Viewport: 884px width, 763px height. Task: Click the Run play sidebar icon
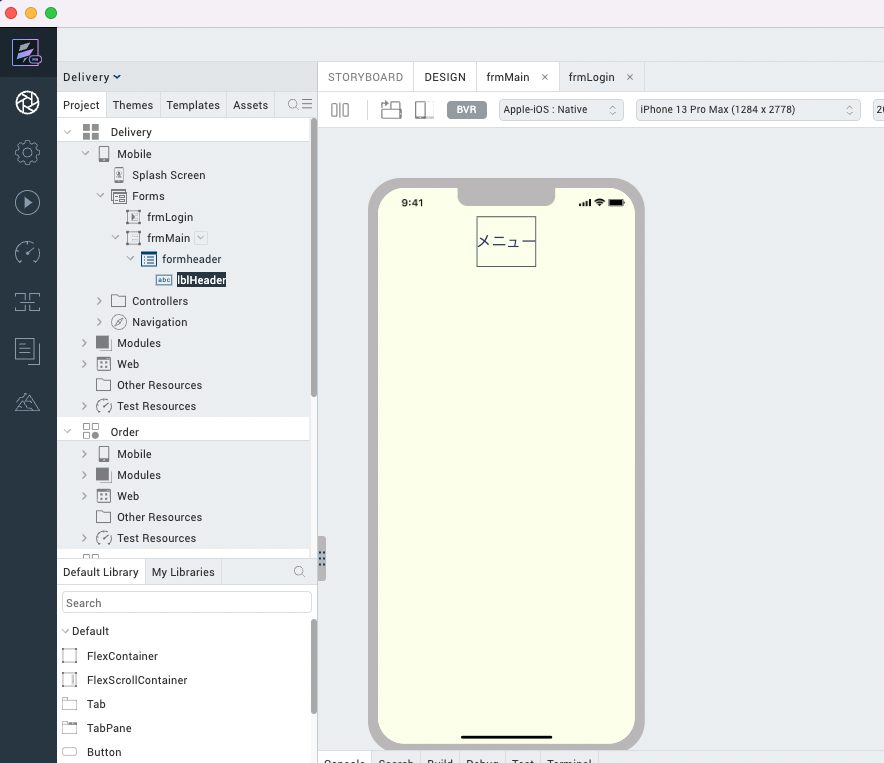[x=27, y=202]
